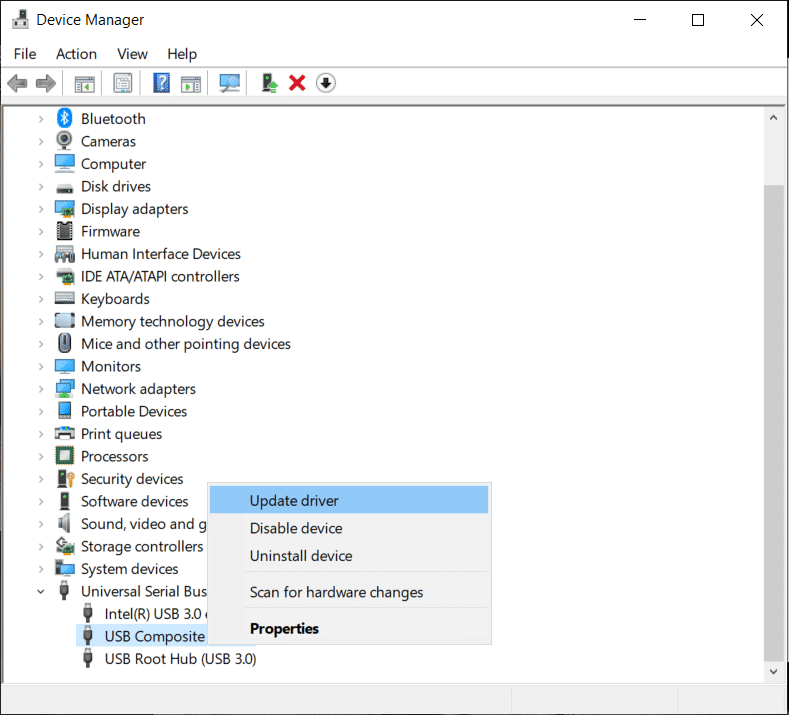Toggle the action pane toolbar icon
Viewport: 789px width, 715px height.
pos(191,83)
